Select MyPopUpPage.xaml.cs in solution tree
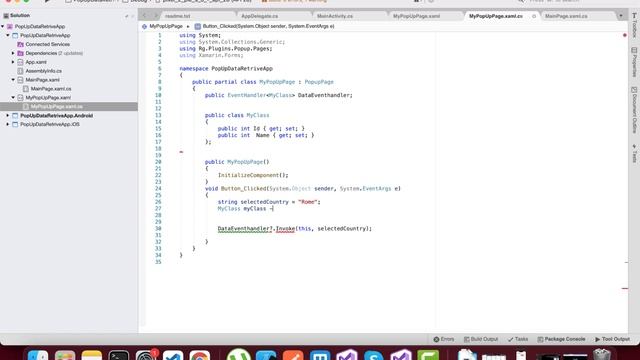The width and height of the screenshot is (640, 360). pyautogui.click(x=56, y=107)
